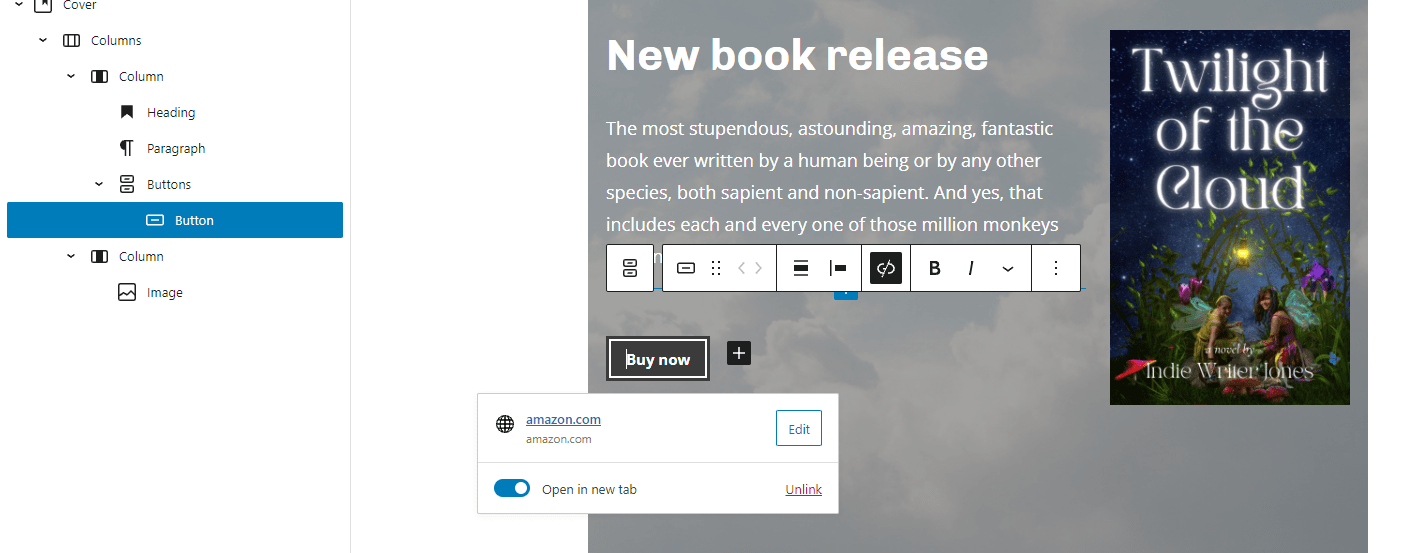The width and height of the screenshot is (1418, 553).
Task: Collapse the first Column in list view
Action: pos(71,76)
